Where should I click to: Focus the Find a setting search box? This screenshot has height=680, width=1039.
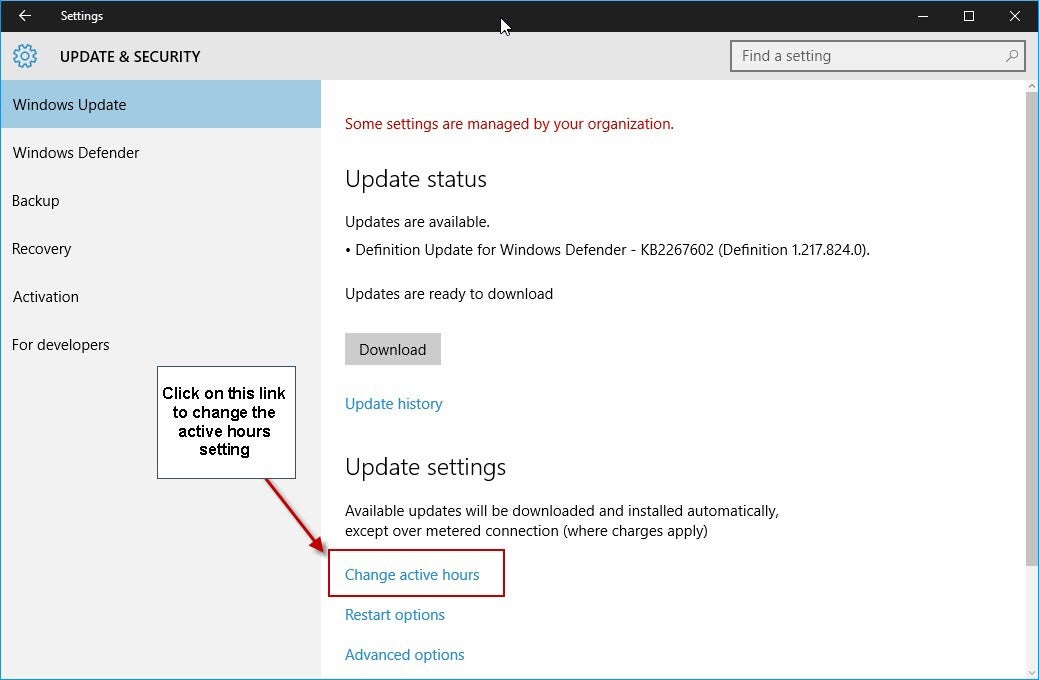[x=877, y=56]
